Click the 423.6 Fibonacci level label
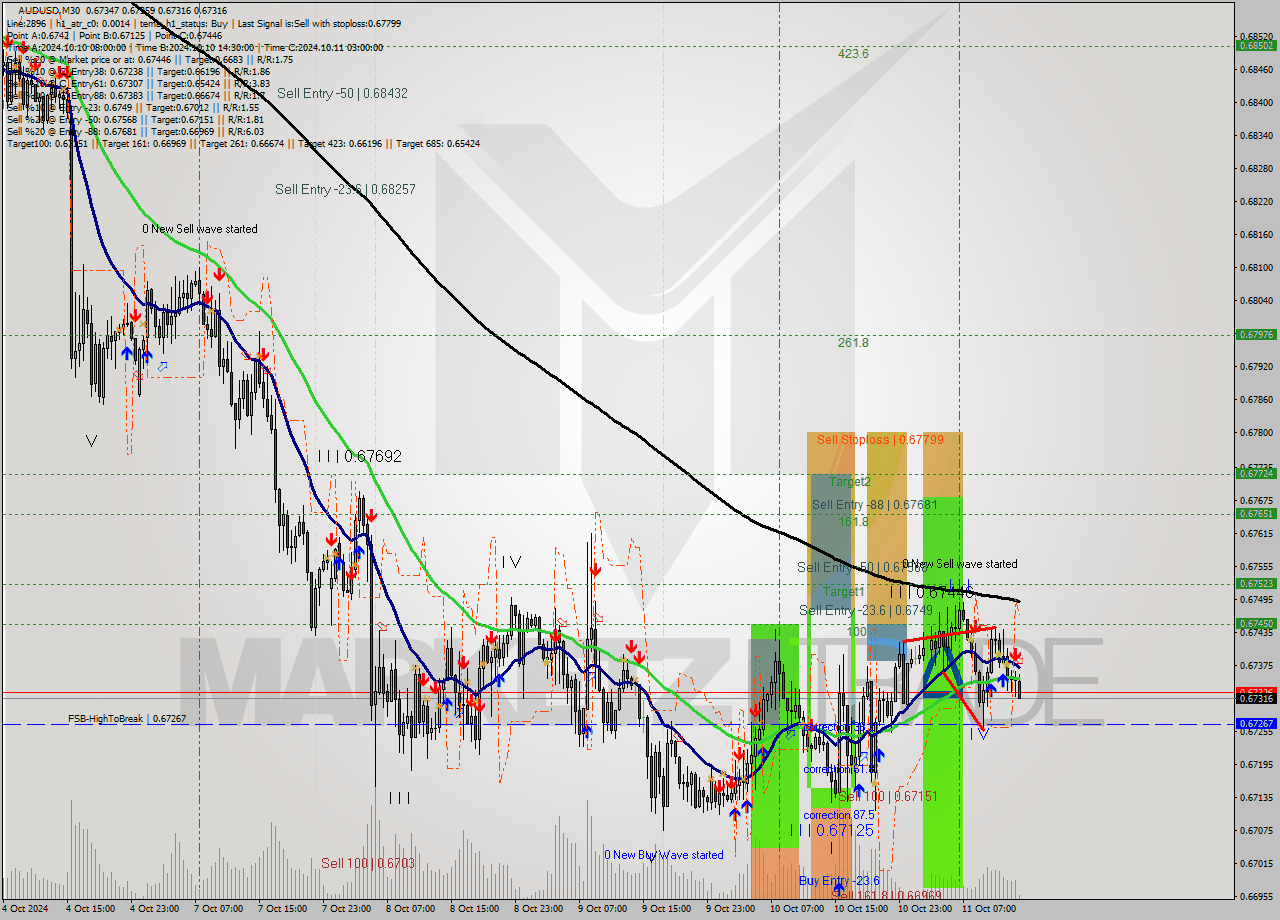1280x920 pixels. [853, 54]
